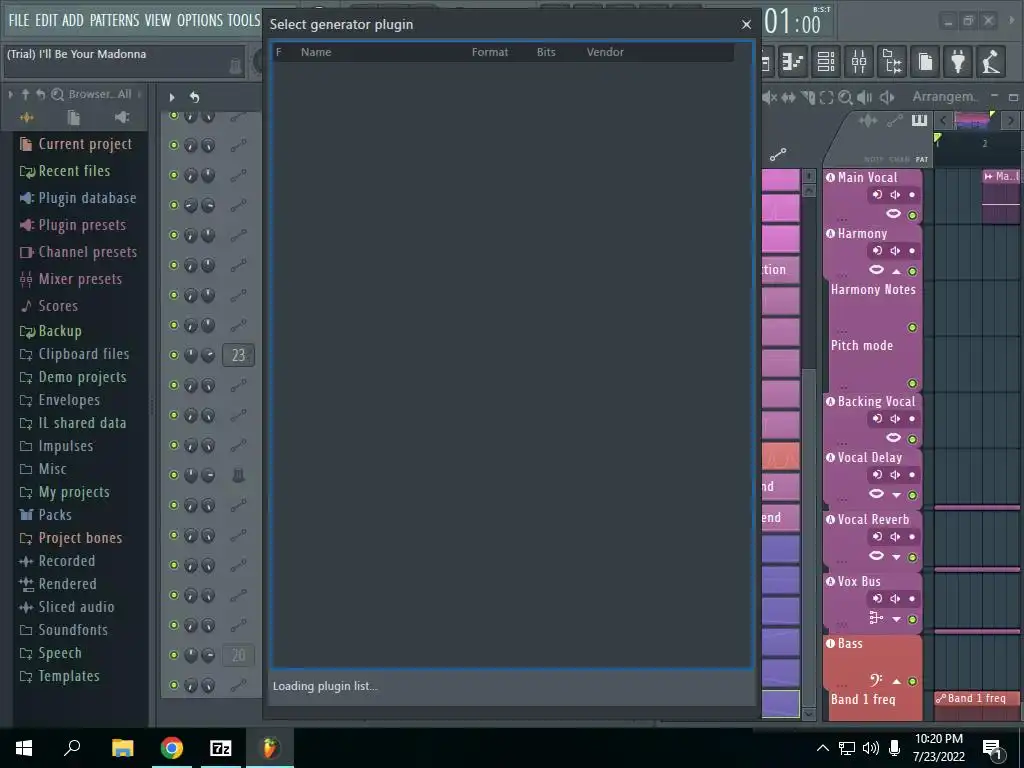Viewport: 1024px width, 768px height.
Task: Expand Vocal Delay track arrow
Action: click(x=897, y=495)
